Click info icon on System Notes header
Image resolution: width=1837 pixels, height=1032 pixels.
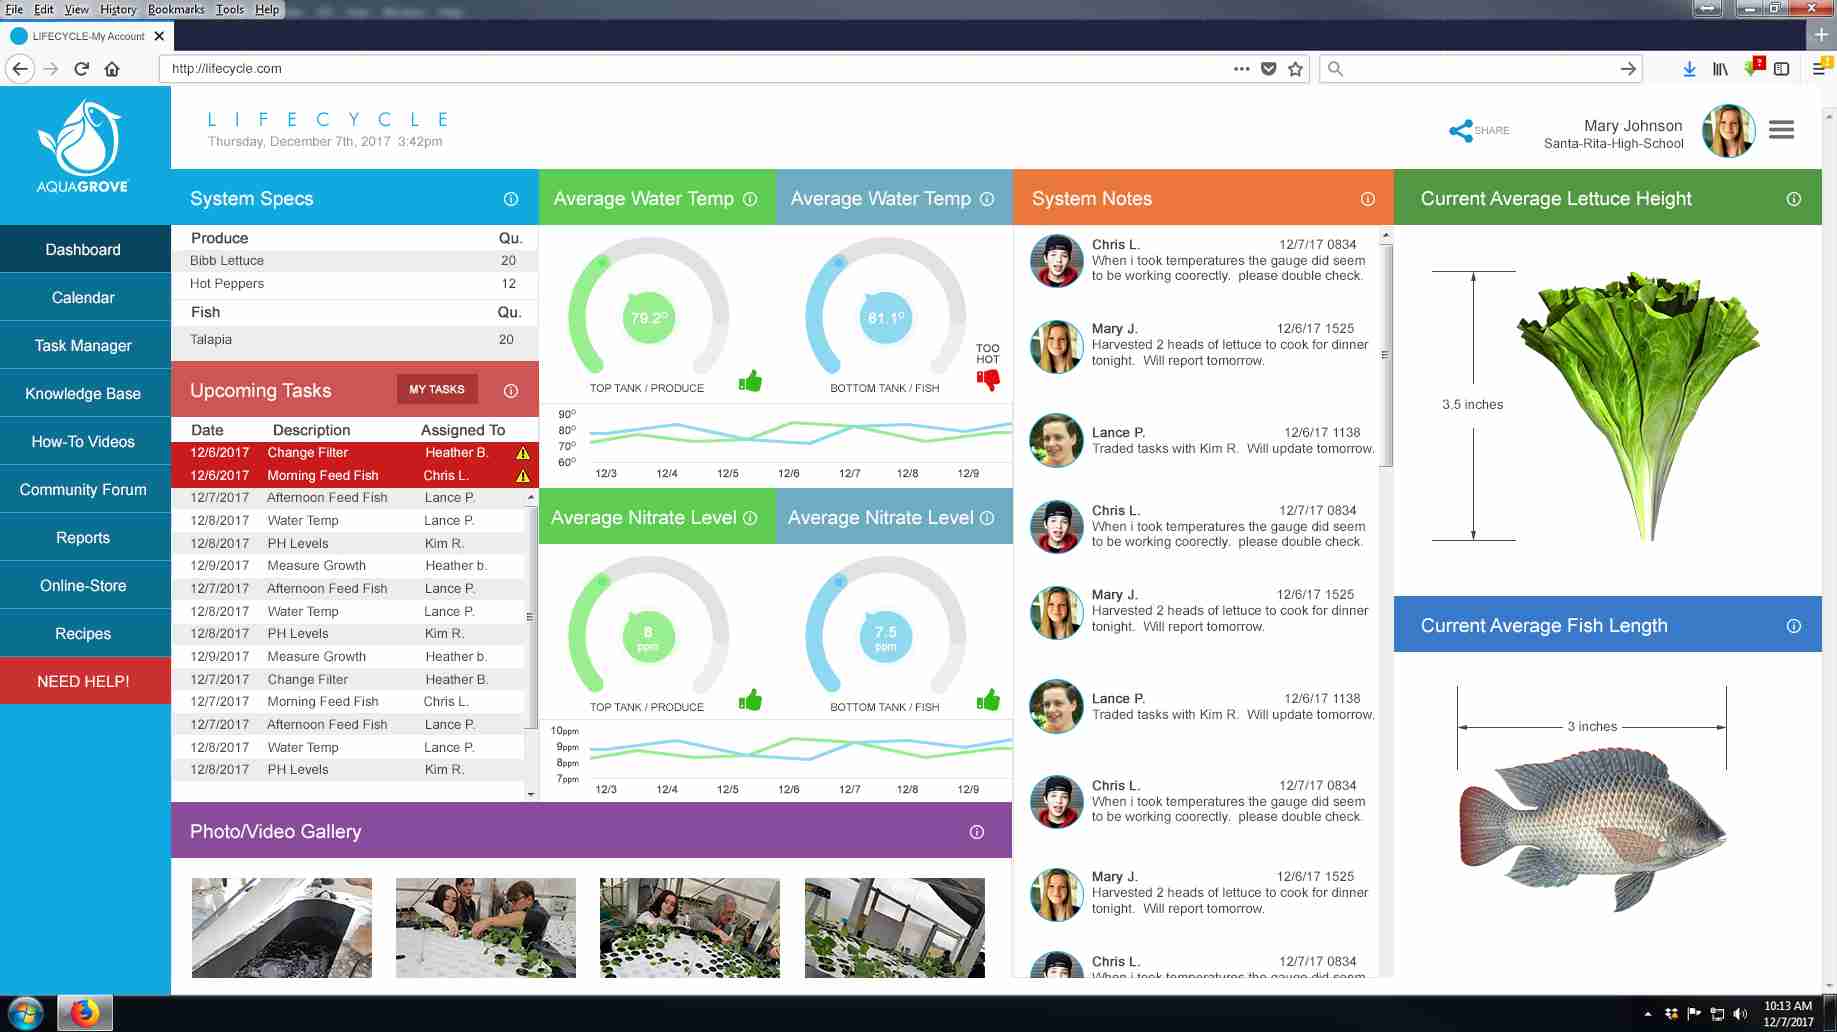[1367, 199]
